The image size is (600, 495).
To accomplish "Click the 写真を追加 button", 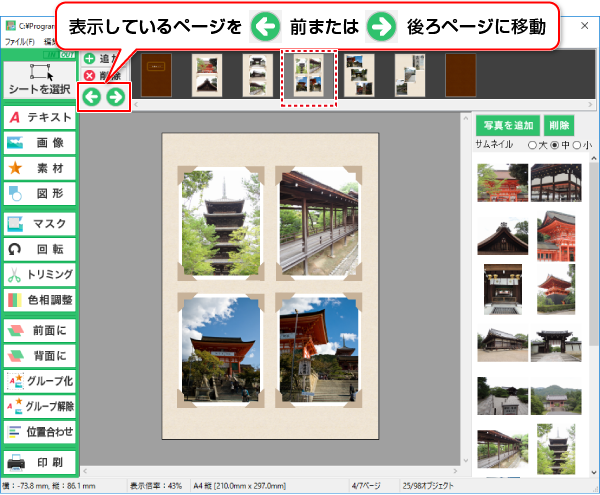I will 506,125.
